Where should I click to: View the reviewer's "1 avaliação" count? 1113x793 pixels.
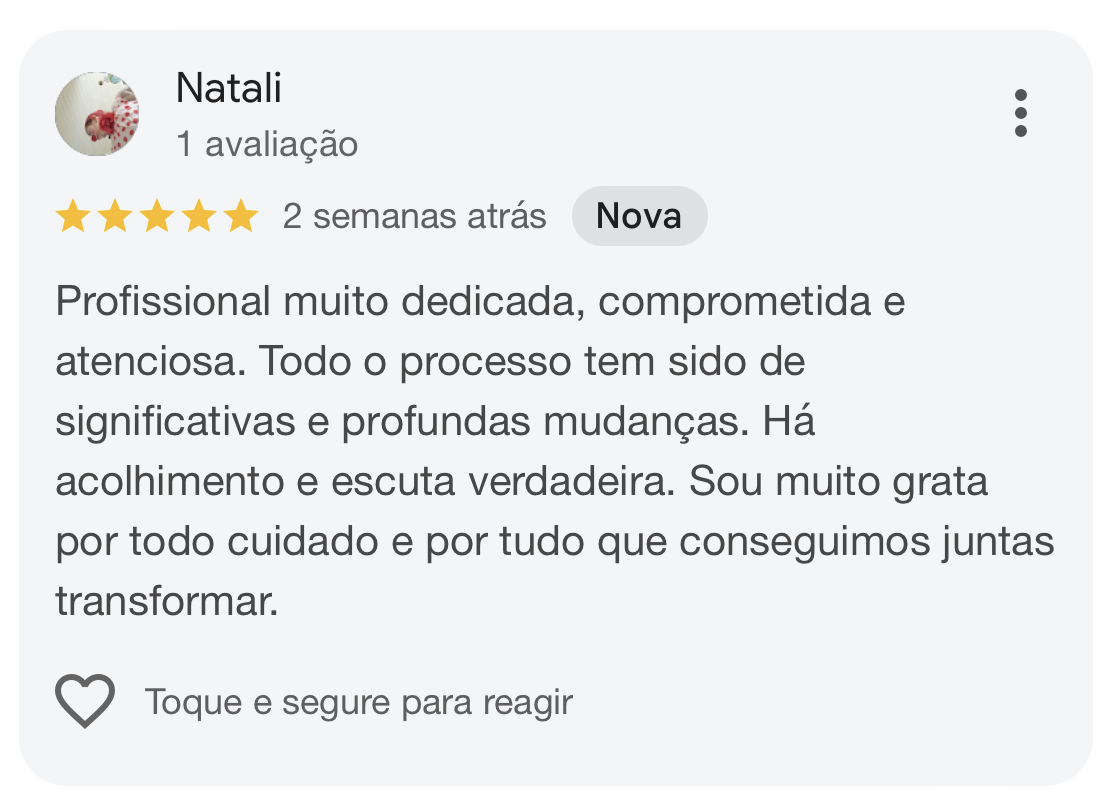tap(266, 144)
